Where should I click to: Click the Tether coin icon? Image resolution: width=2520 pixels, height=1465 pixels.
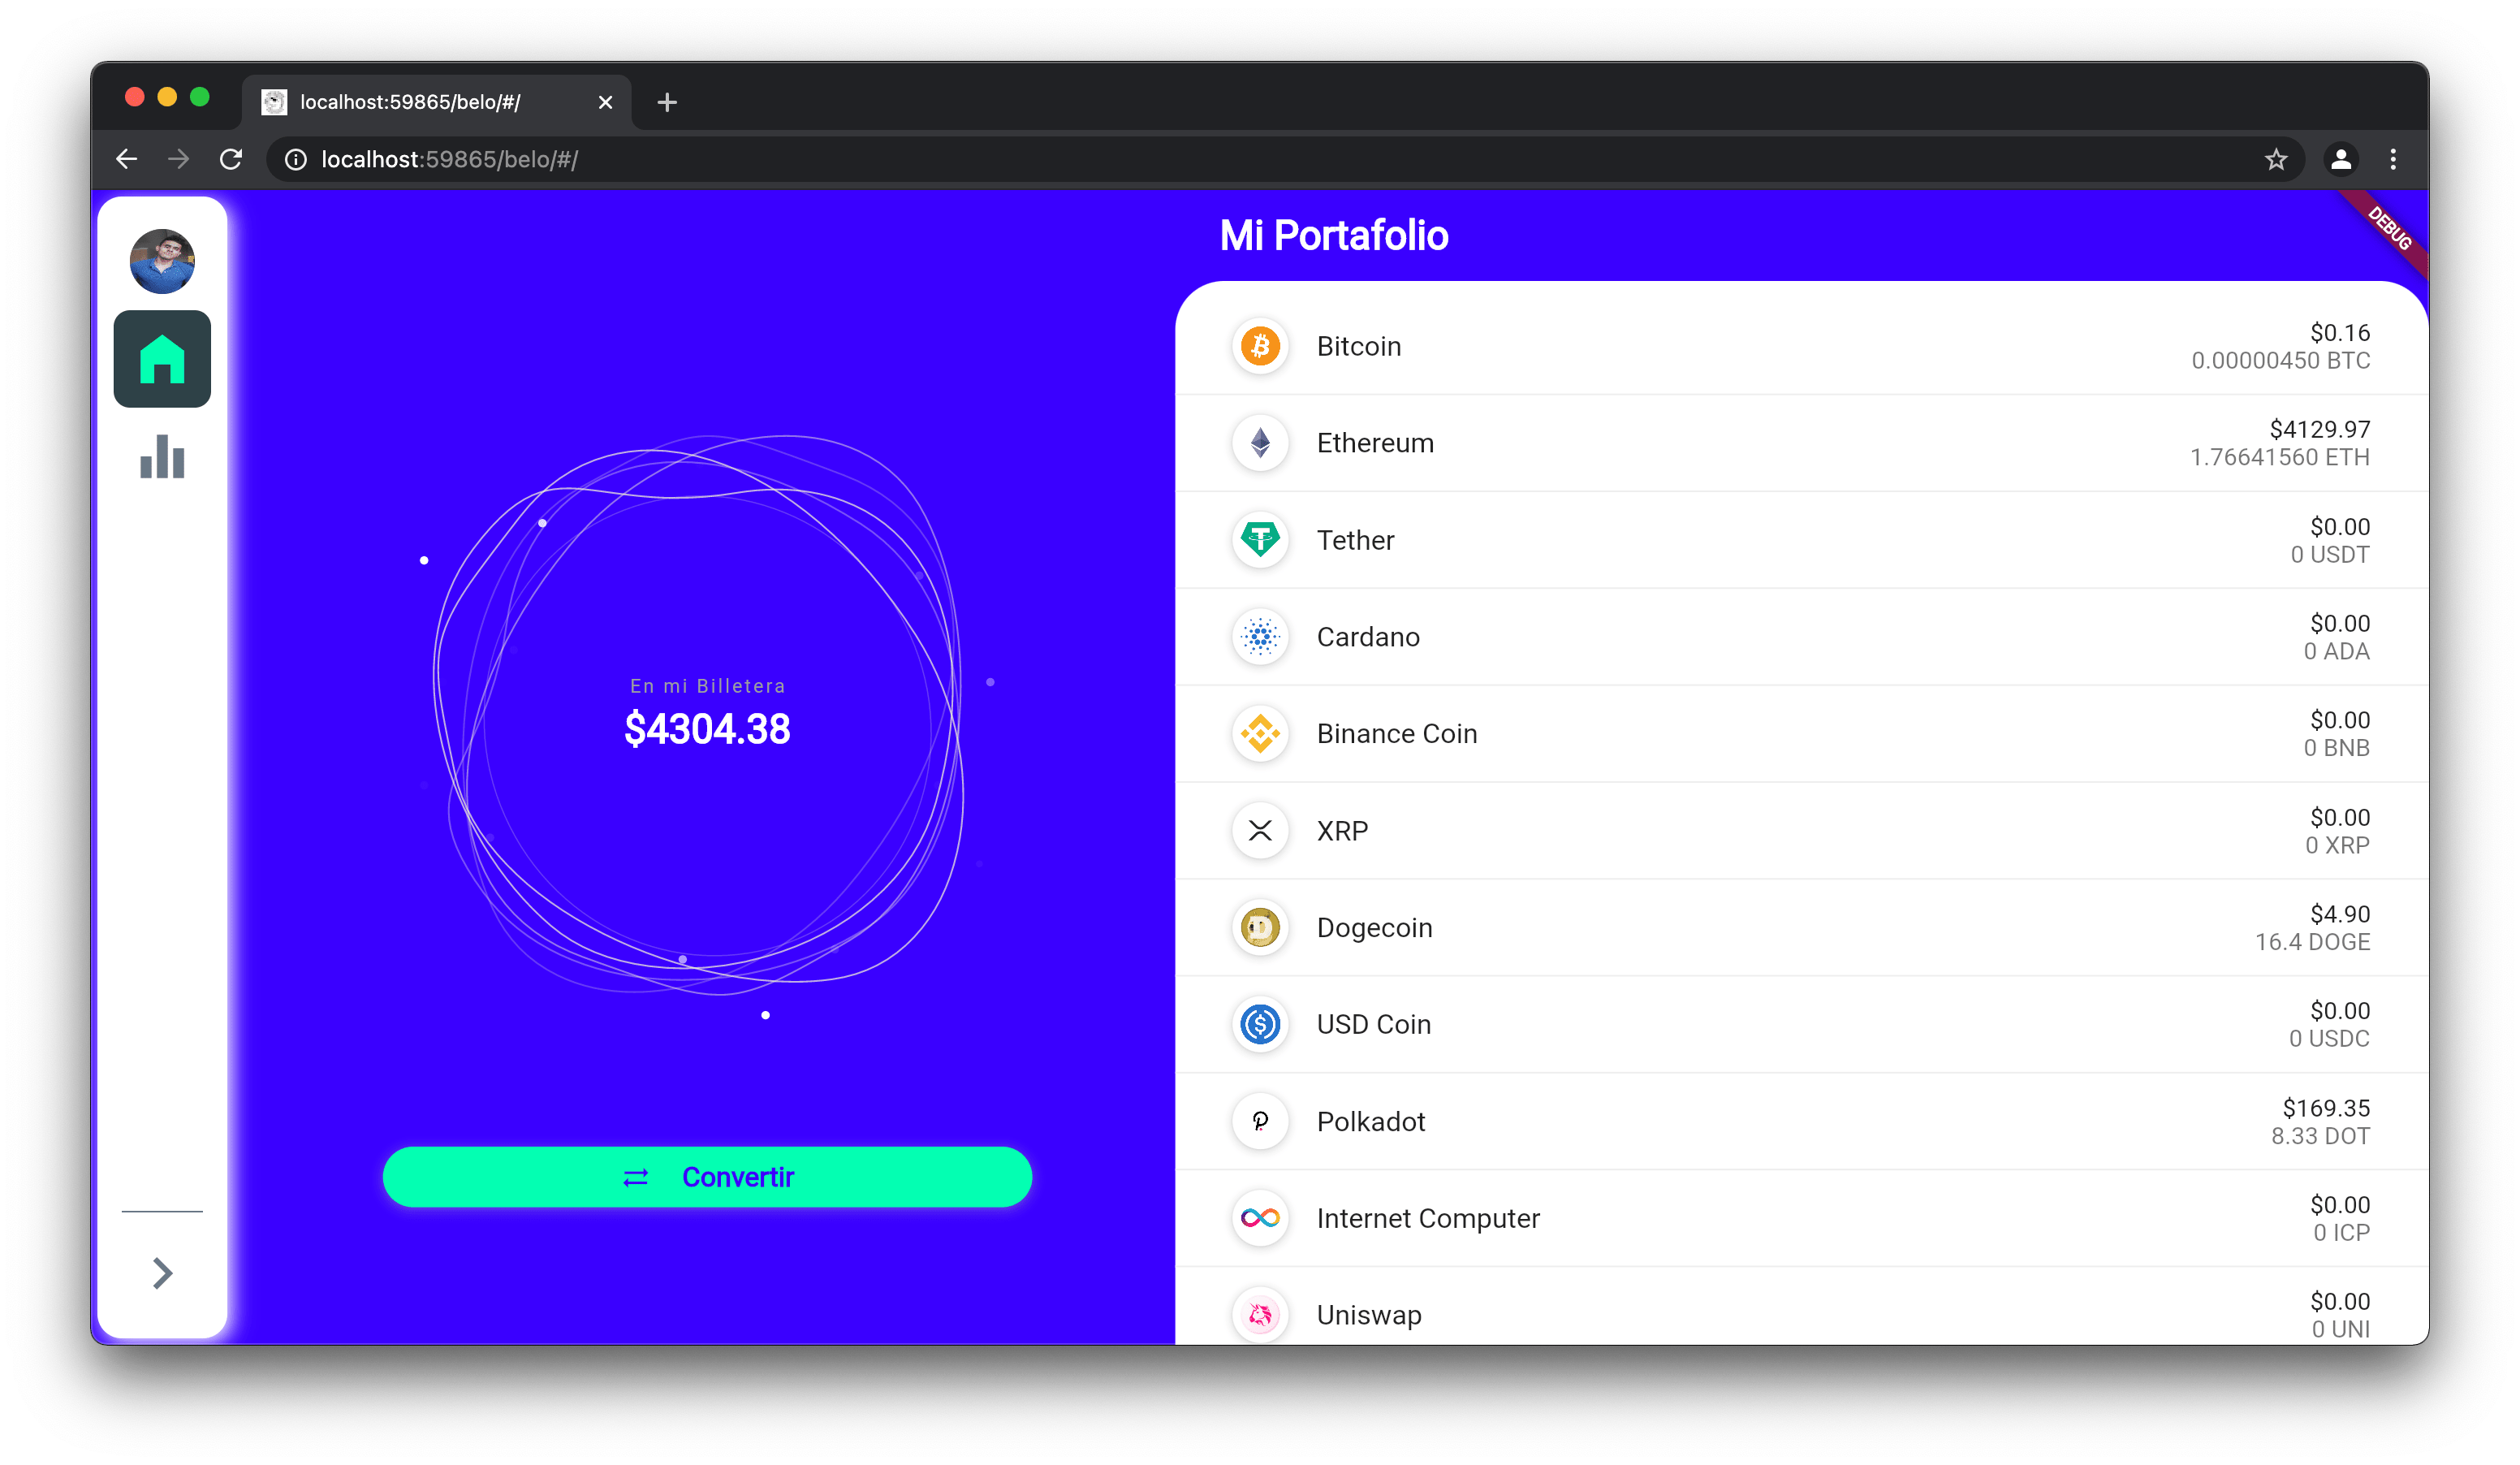[x=1260, y=540]
